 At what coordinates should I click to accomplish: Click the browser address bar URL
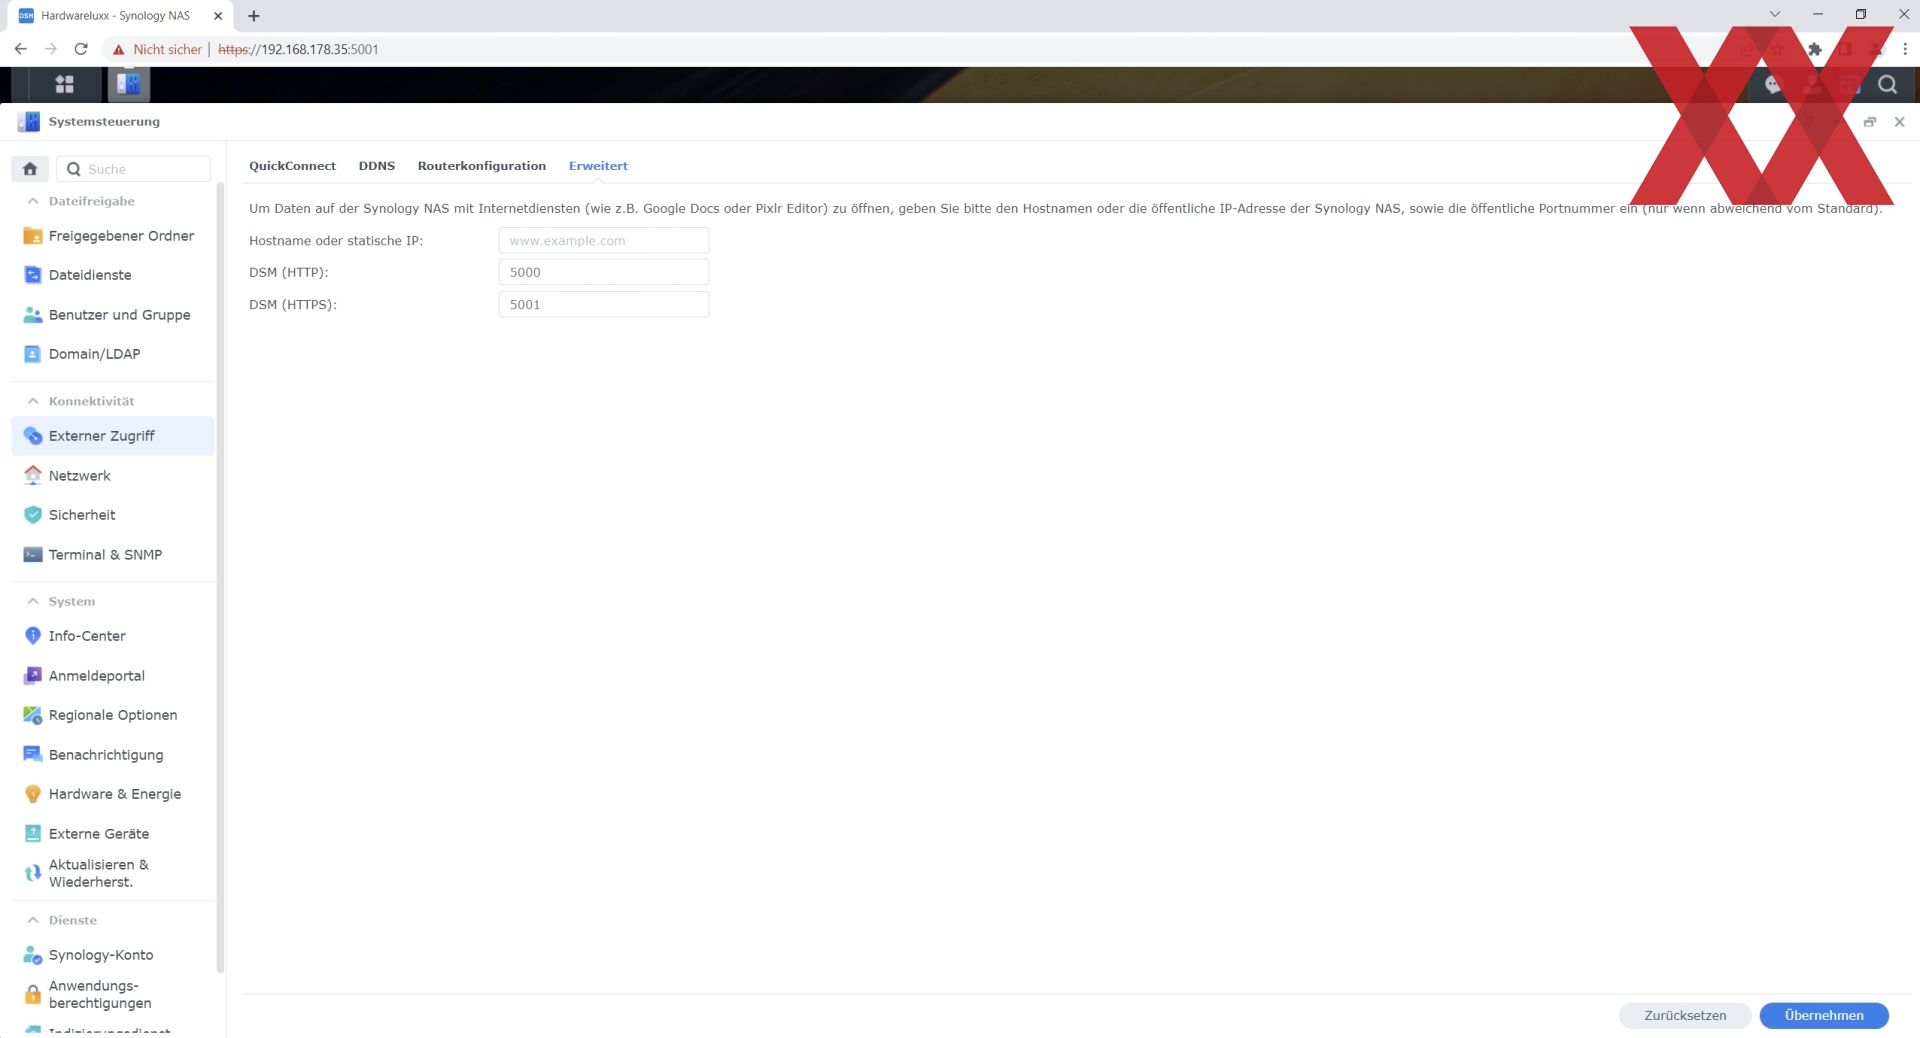298,49
